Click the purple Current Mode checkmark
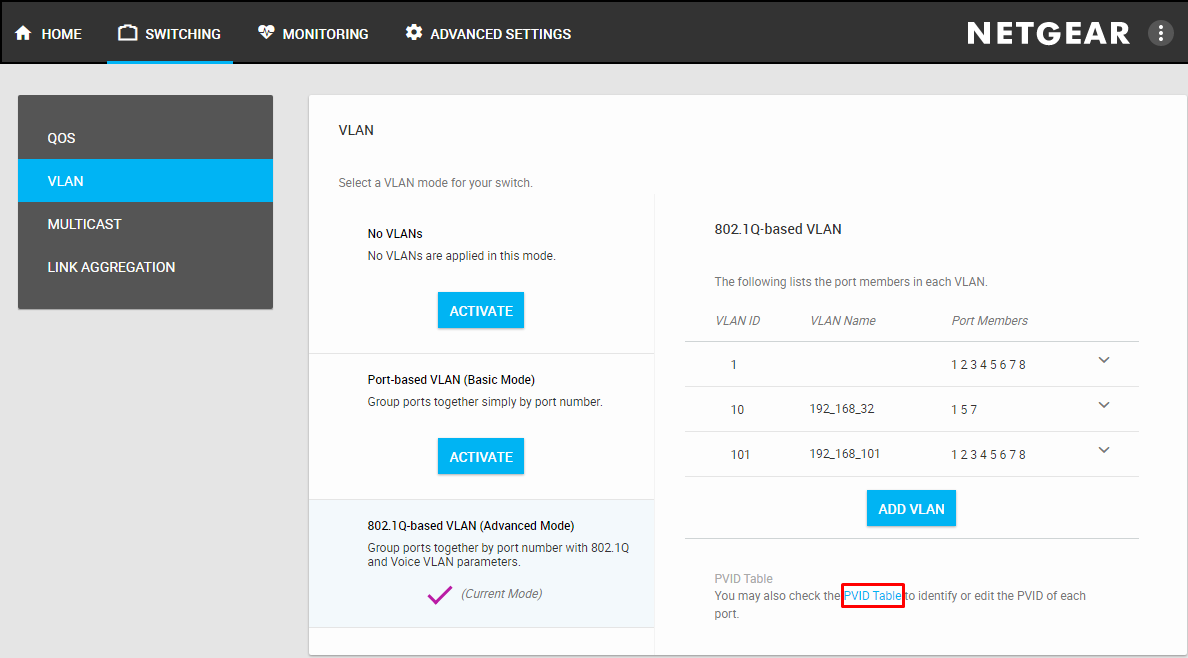This screenshot has width=1188, height=658. click(439, 595)
